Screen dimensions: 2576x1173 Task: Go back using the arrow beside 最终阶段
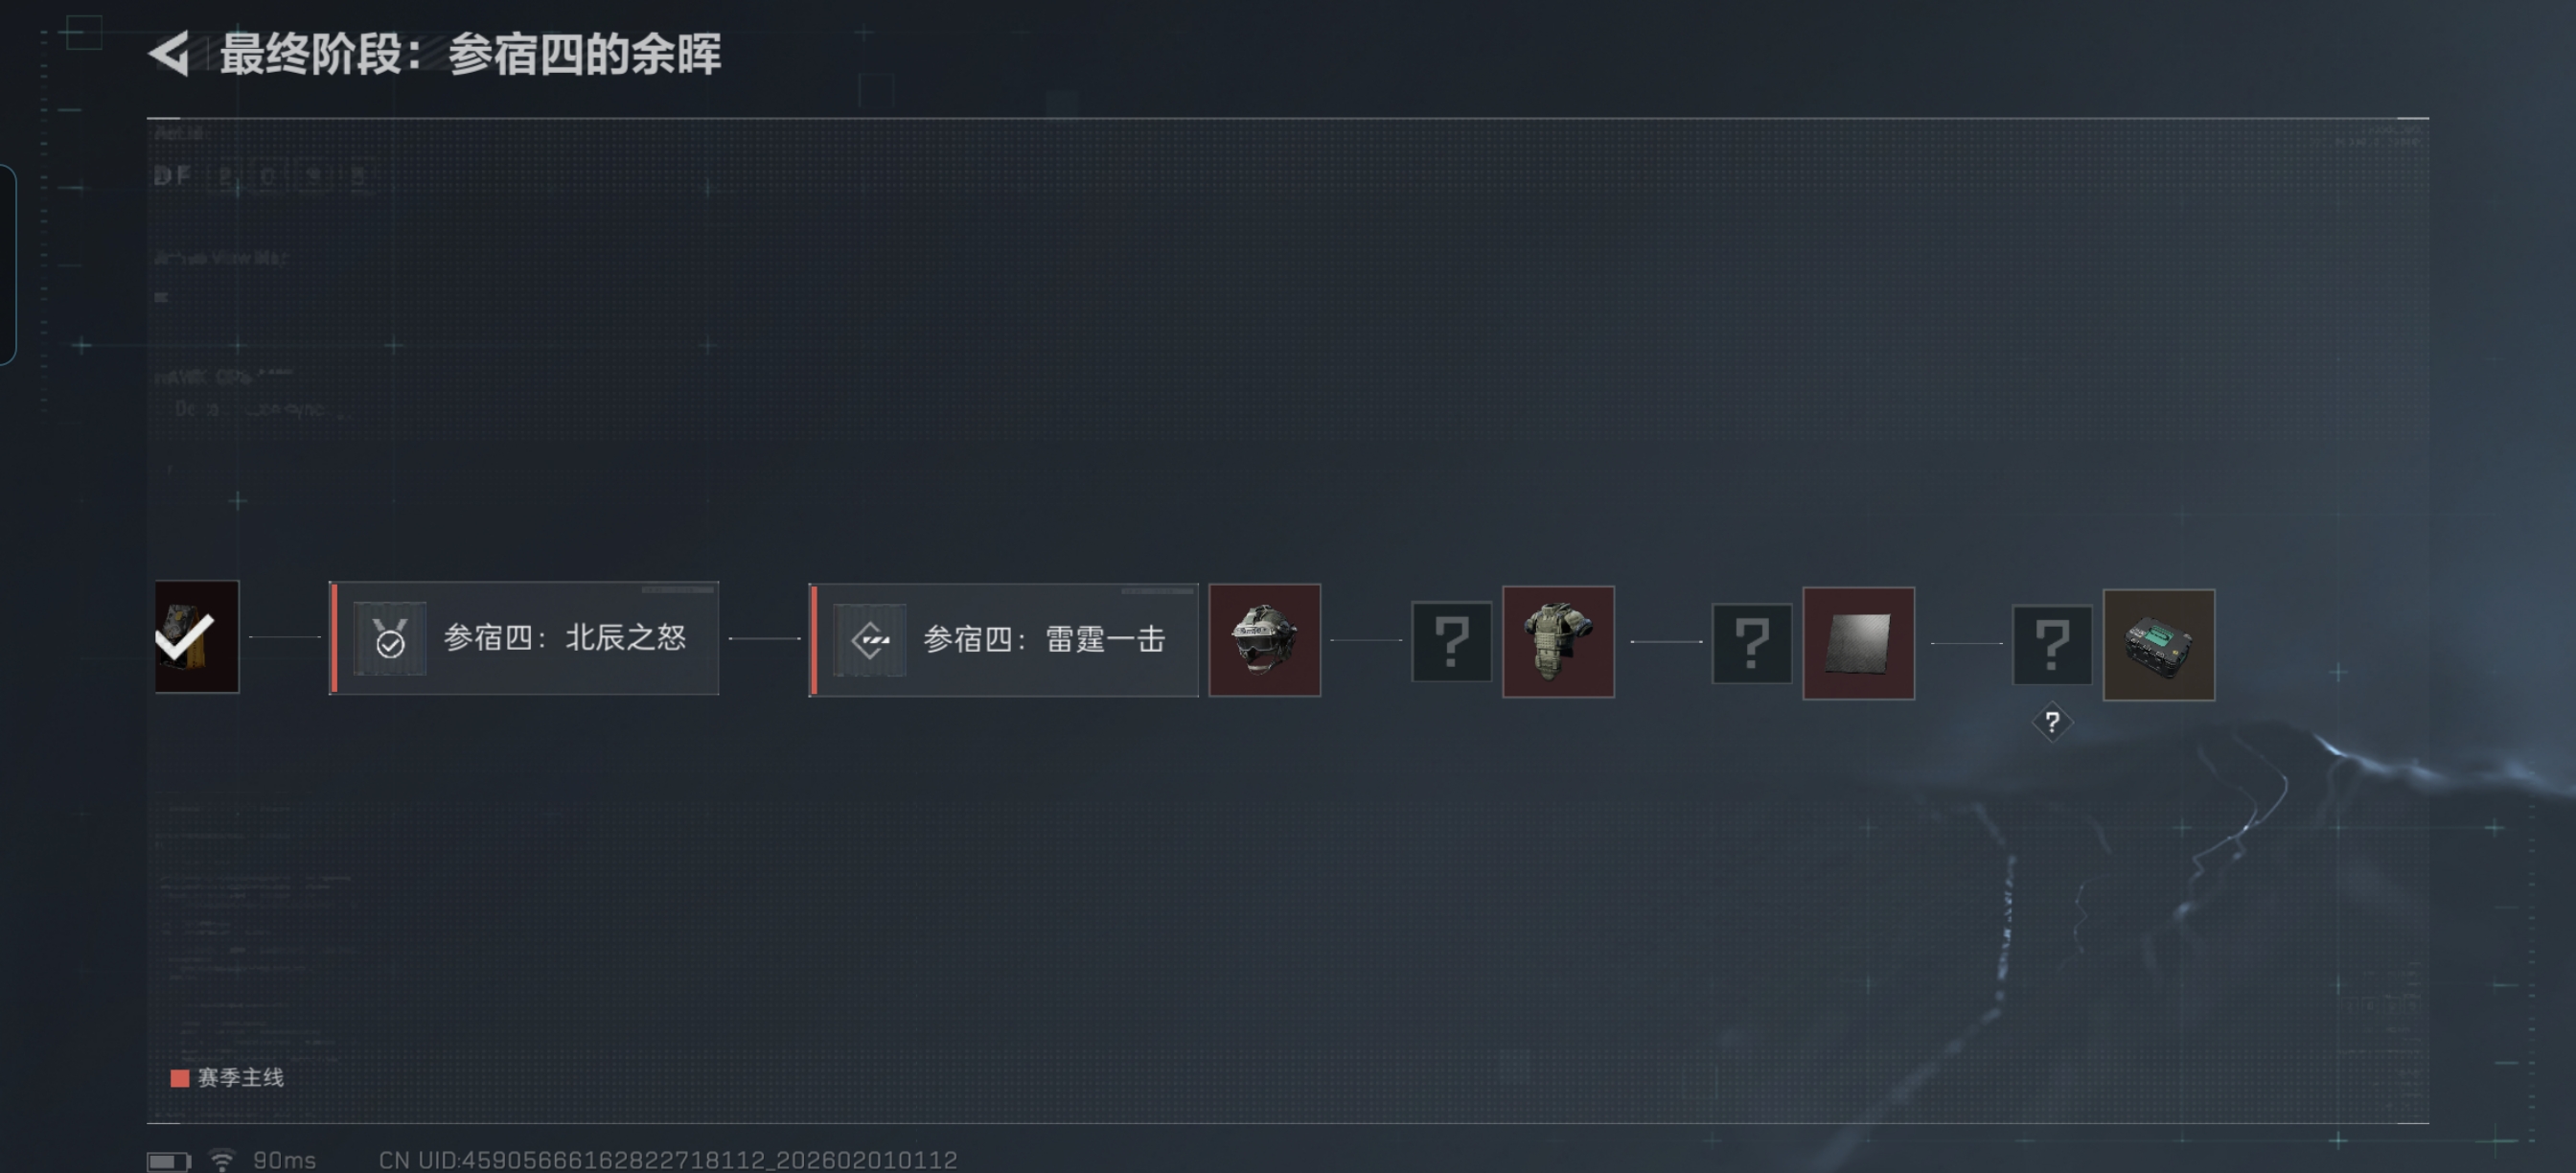[170, 54]
